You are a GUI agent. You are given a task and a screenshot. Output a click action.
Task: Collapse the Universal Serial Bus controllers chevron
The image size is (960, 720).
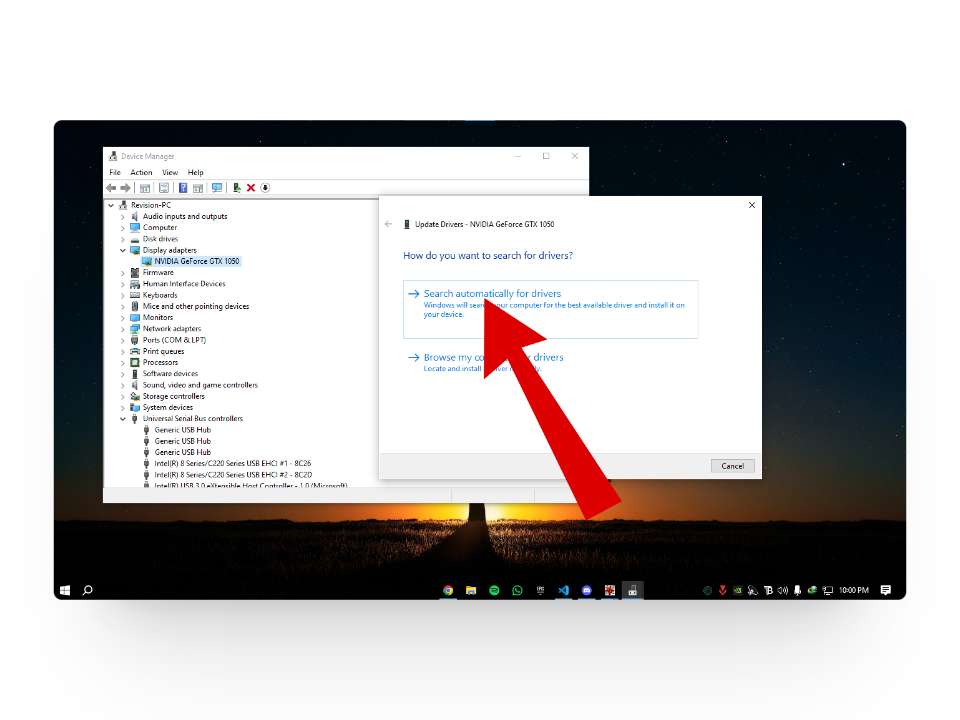122,419
